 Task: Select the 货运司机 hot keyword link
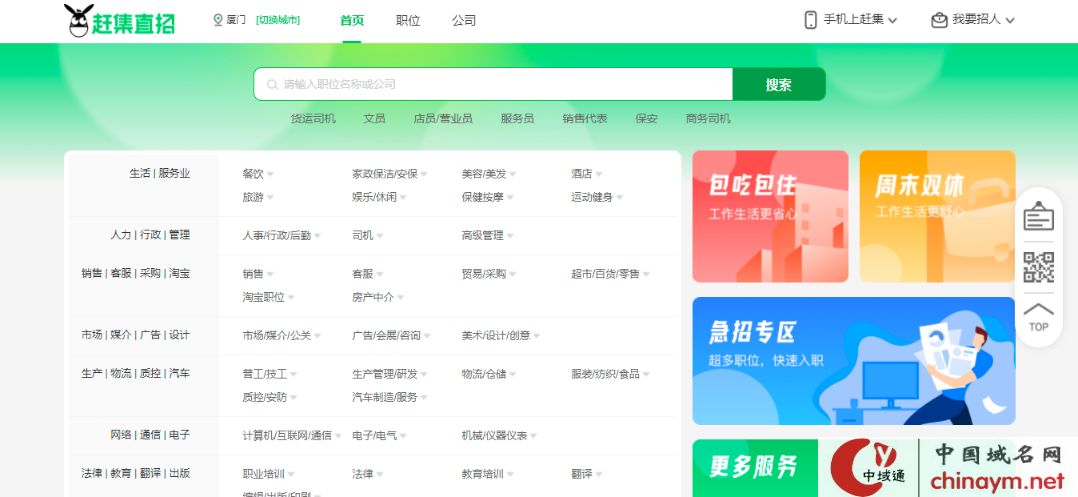pyautogui.click(x=313, y=119)
